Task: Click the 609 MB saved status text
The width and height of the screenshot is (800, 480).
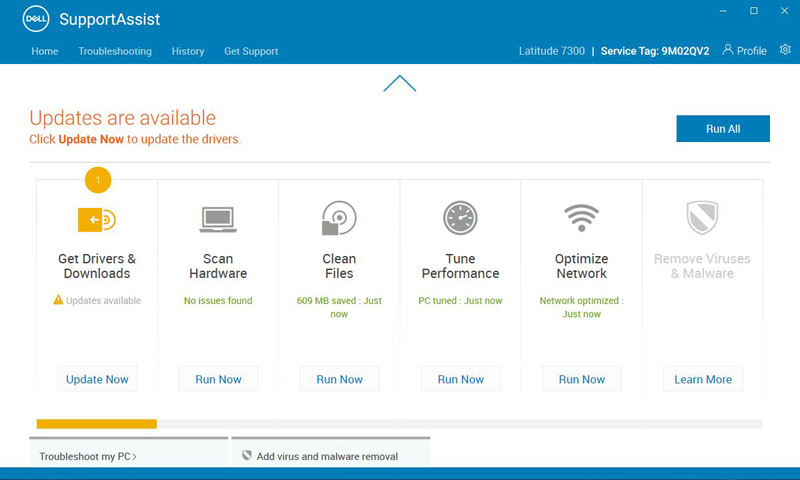Action: click(x=339, y=307)
